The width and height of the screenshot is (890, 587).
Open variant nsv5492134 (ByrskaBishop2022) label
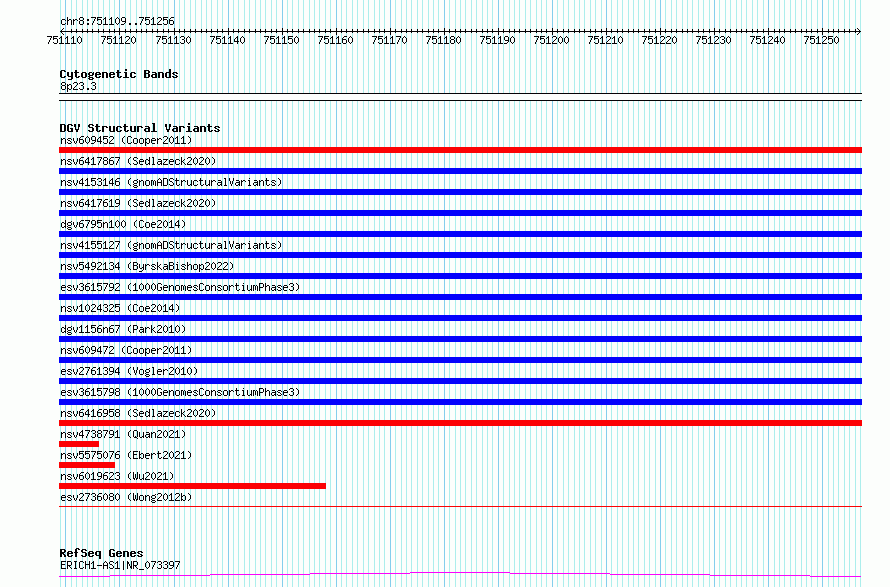147,266
